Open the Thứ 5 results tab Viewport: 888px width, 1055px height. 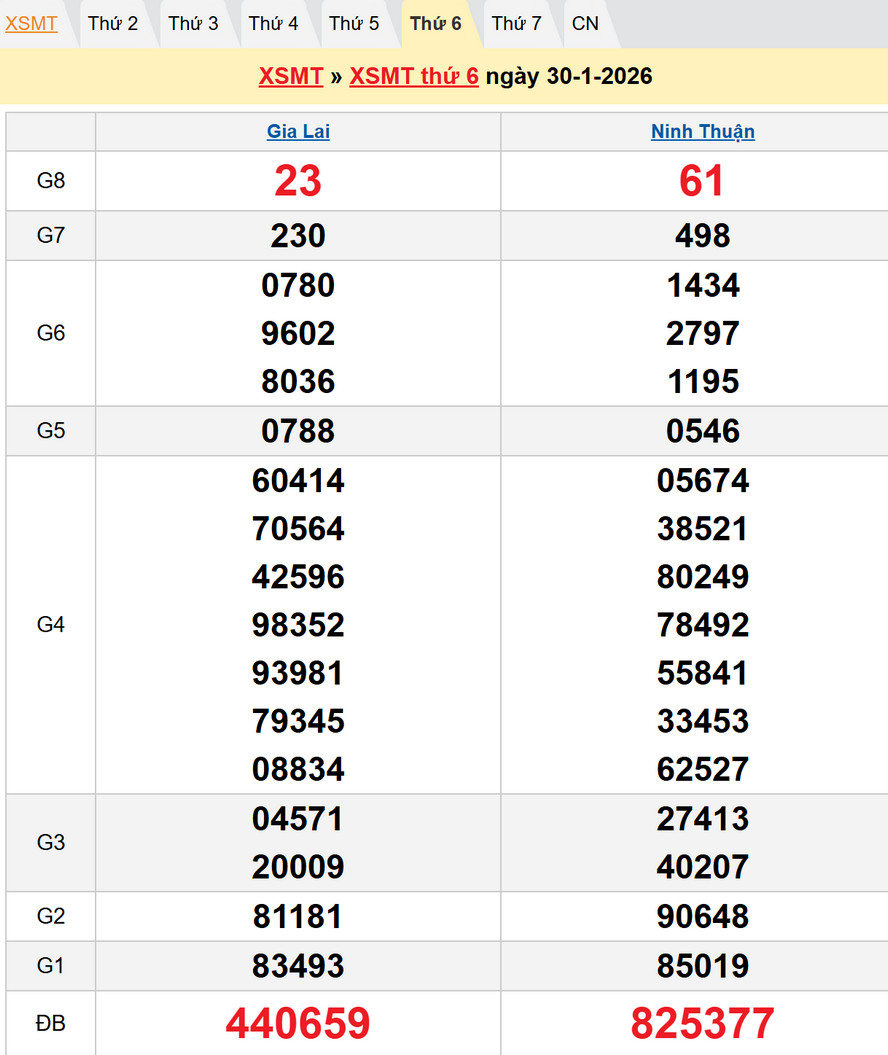pos(354,23)
